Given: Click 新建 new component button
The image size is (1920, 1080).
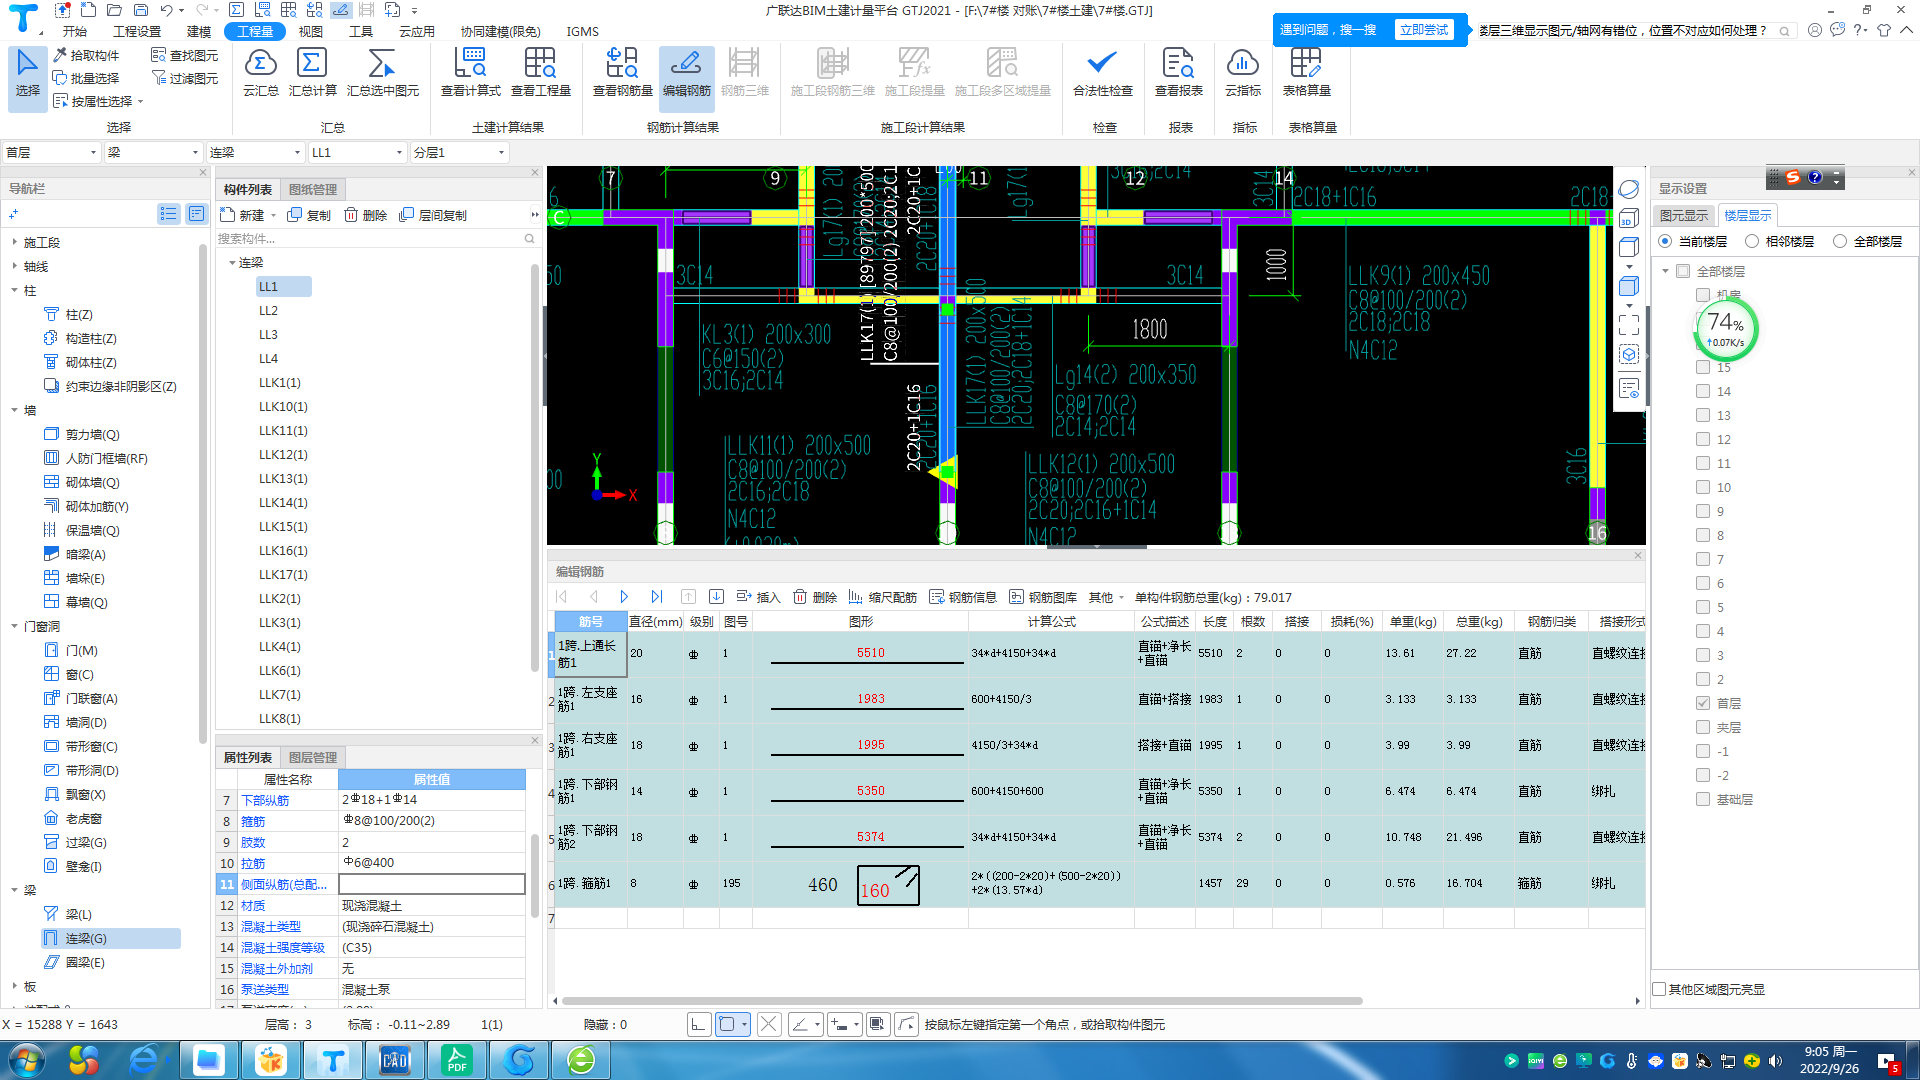Looking at the screenshot, I should (x=243, y=215).
